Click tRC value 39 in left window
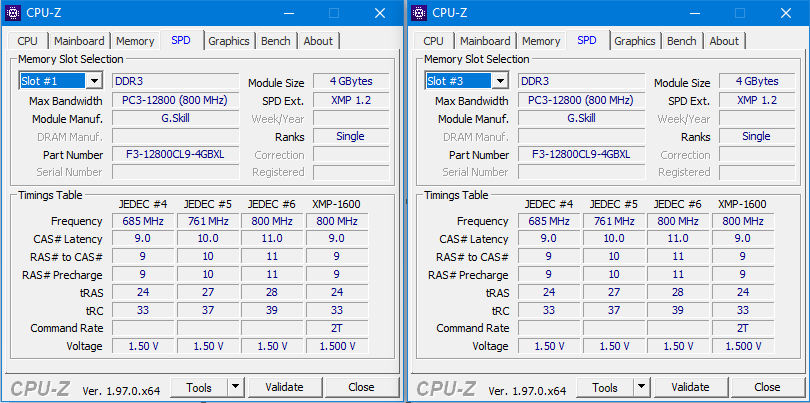The width and height of the screenshot is (810, 403). pyautogui.click(x=272, y=310)
